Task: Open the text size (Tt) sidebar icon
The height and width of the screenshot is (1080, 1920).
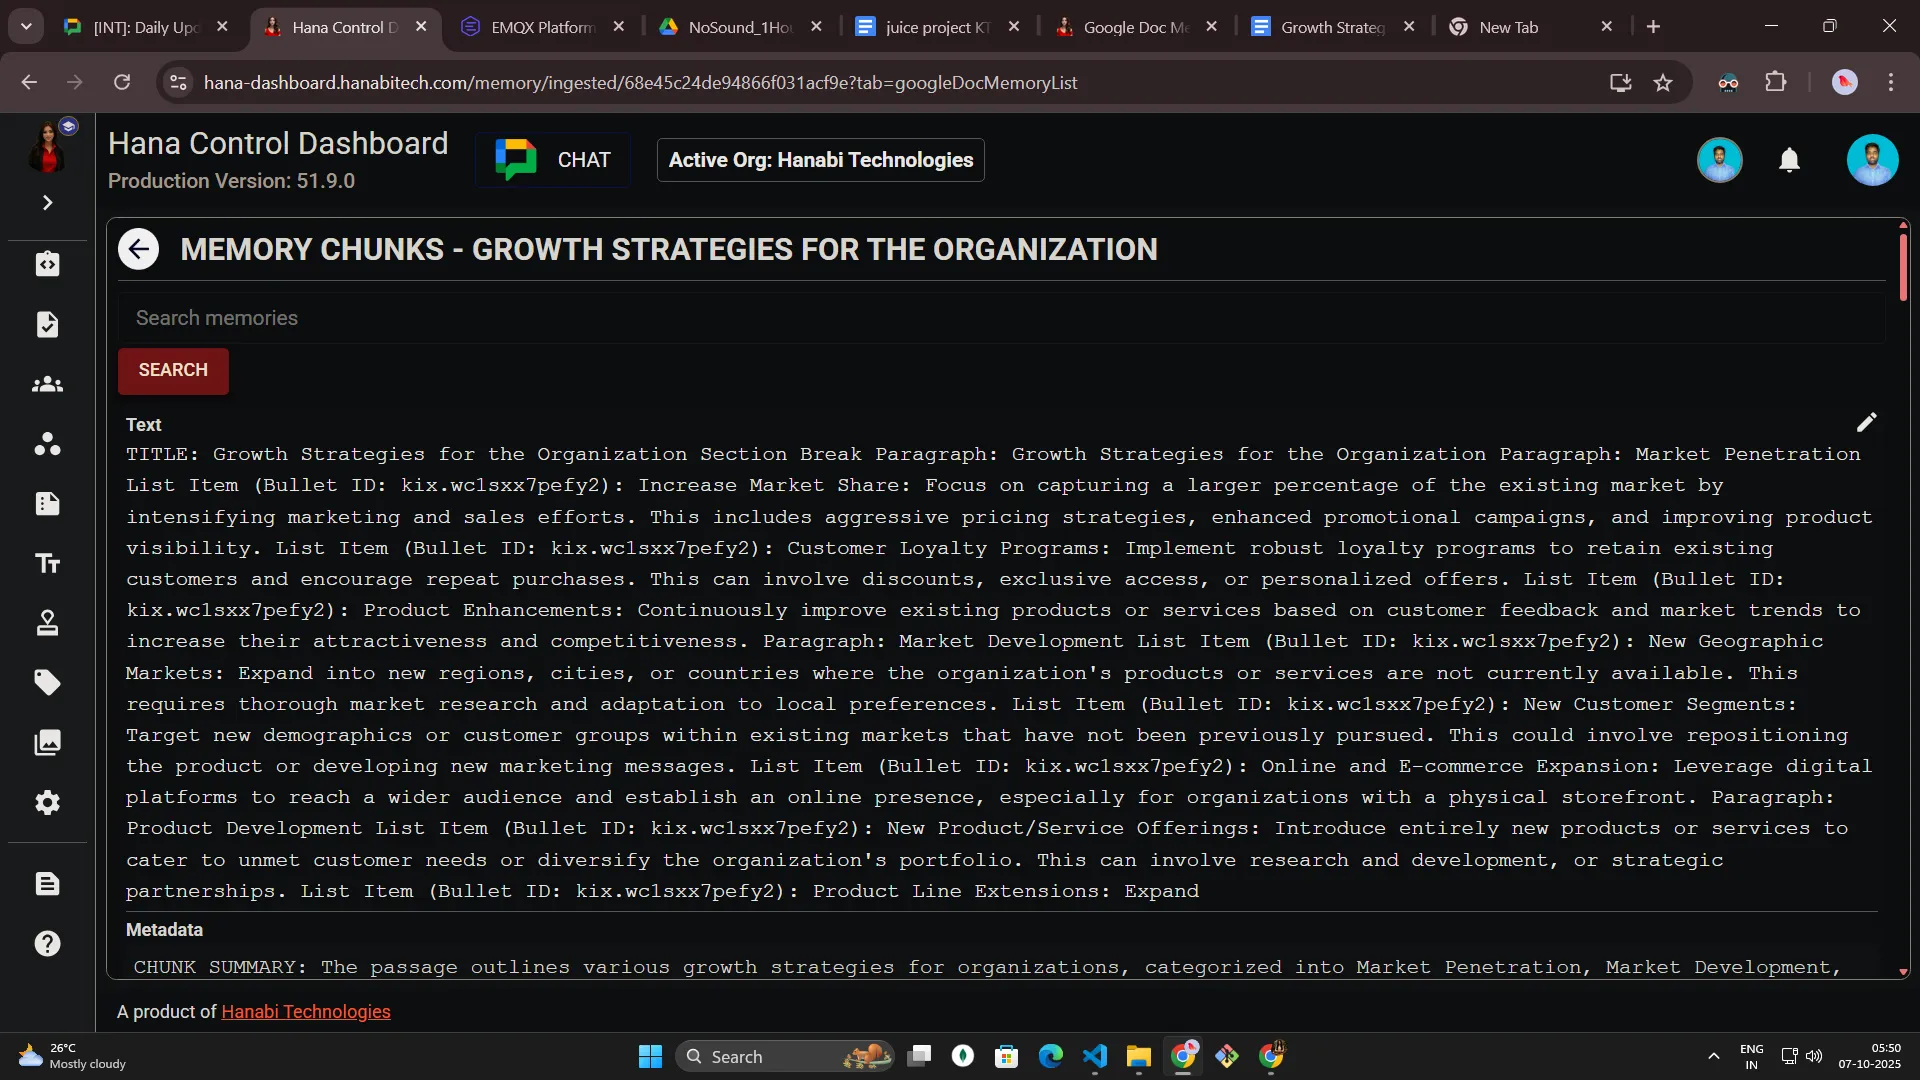Action: pos(47,564)
